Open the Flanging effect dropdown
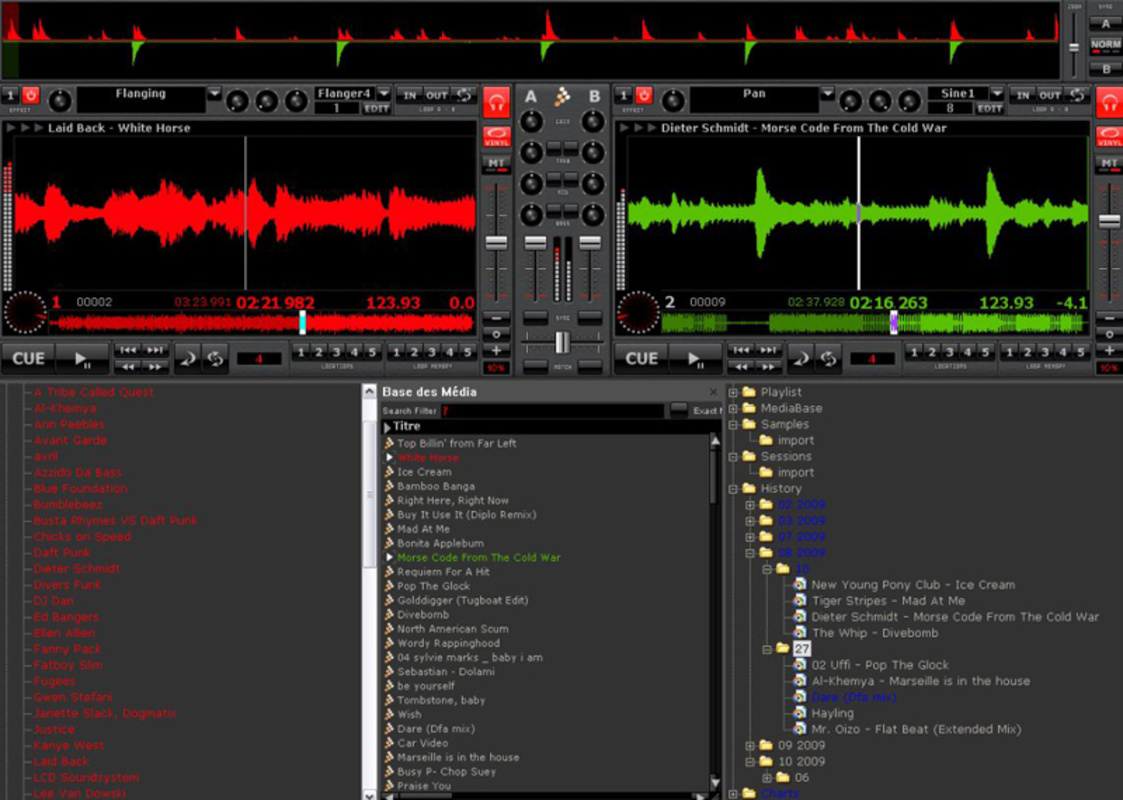Viewport: 1123px width, 800px height. click(214, 95)
